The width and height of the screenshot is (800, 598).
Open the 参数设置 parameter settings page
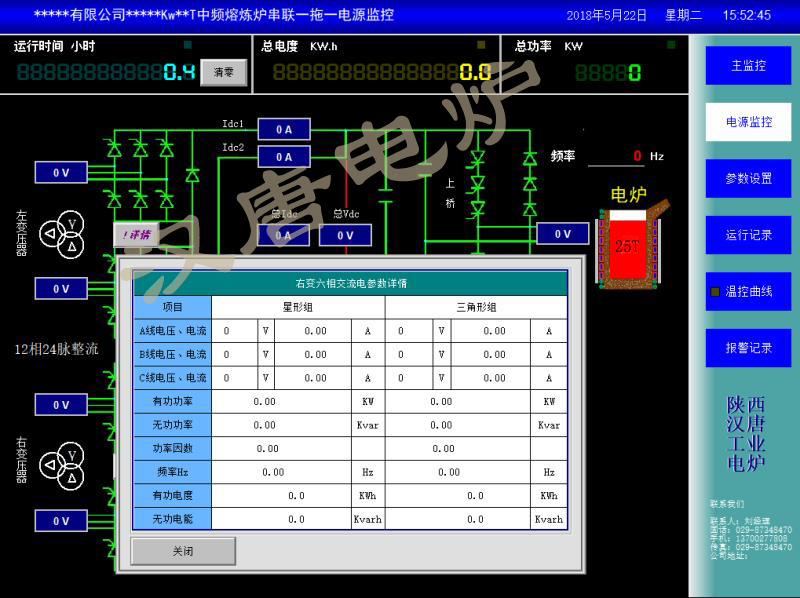[x=749, y=178]
